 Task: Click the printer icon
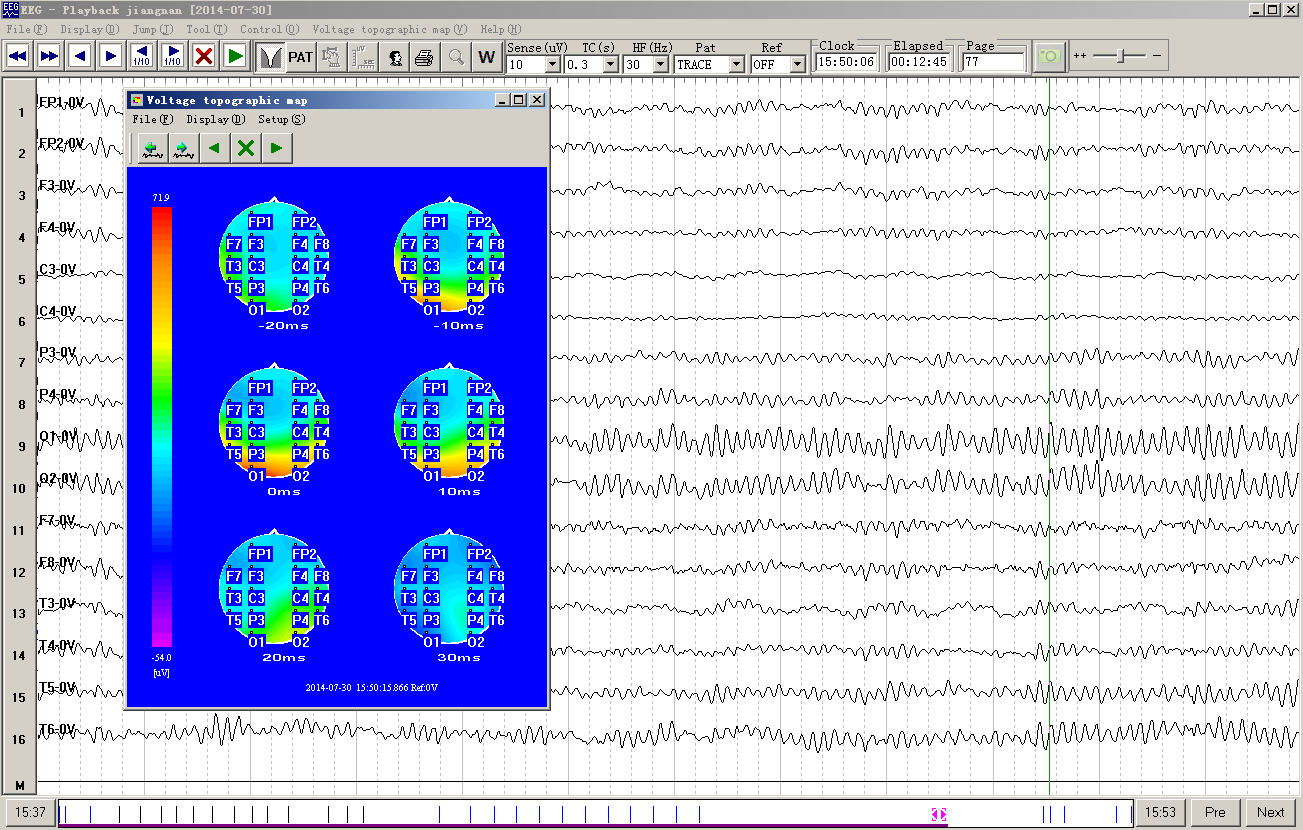tap(424, 57)
